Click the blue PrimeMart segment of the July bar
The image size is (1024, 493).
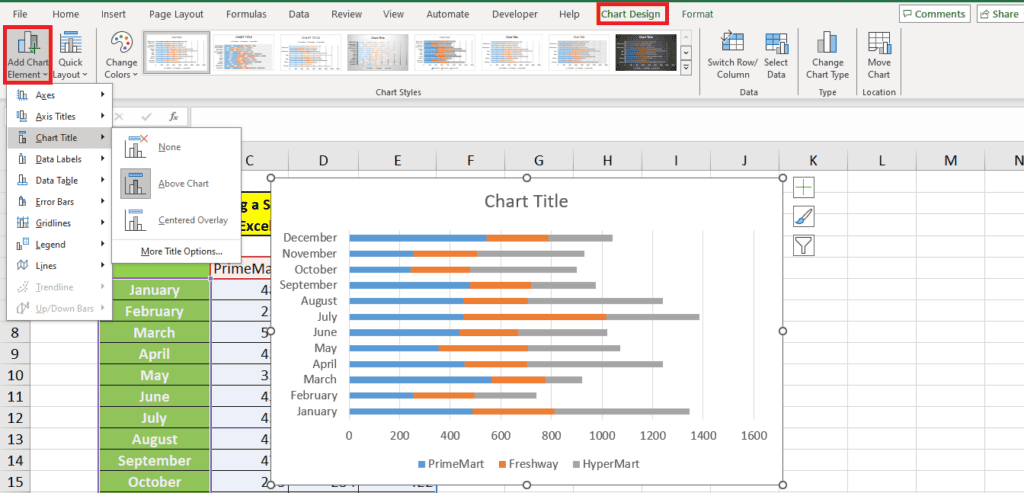[x=406, y=317]
